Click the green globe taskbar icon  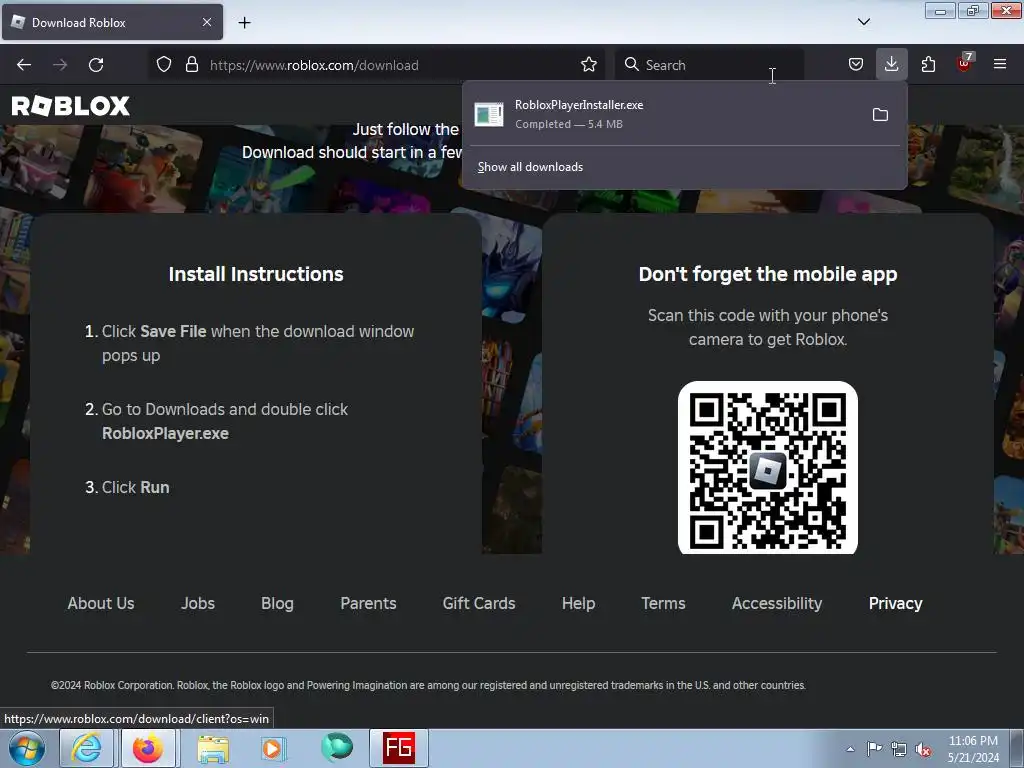(x=337, y=747)
